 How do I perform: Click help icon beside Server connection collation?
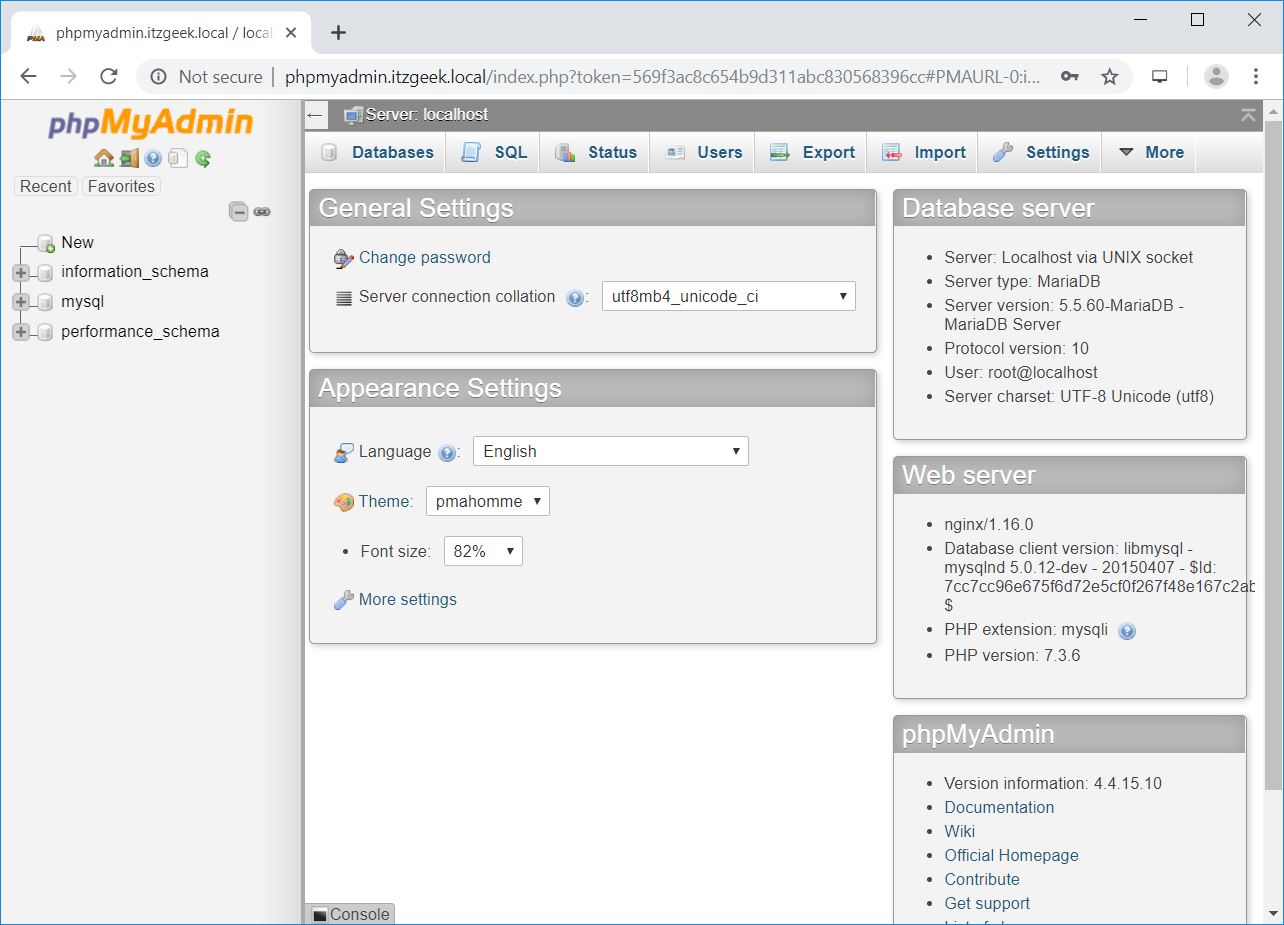[575, 298]
